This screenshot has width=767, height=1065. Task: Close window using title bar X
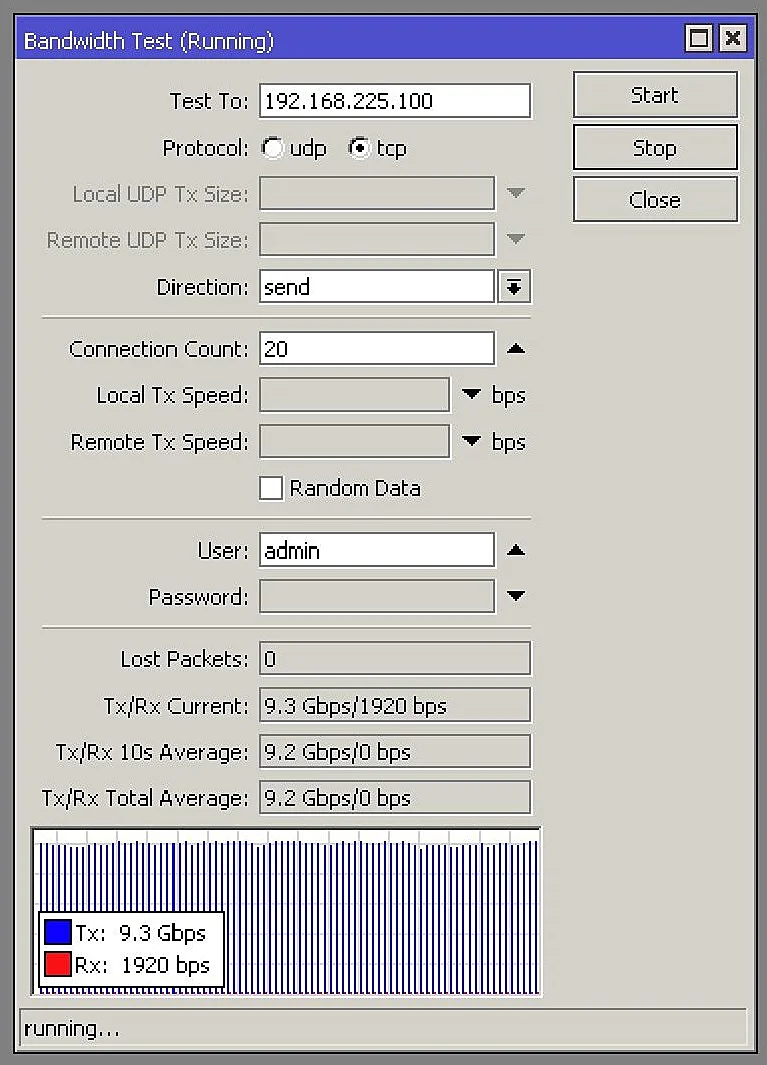tap(733, 40)
